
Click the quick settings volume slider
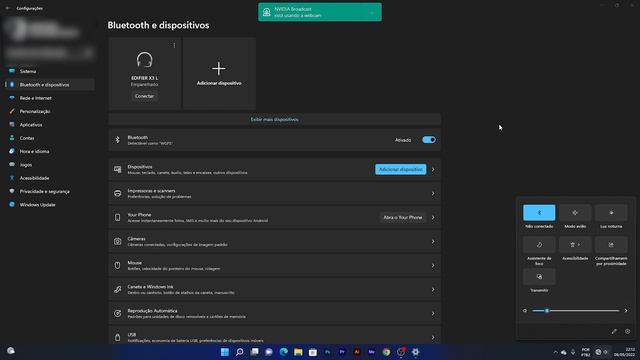576,311
